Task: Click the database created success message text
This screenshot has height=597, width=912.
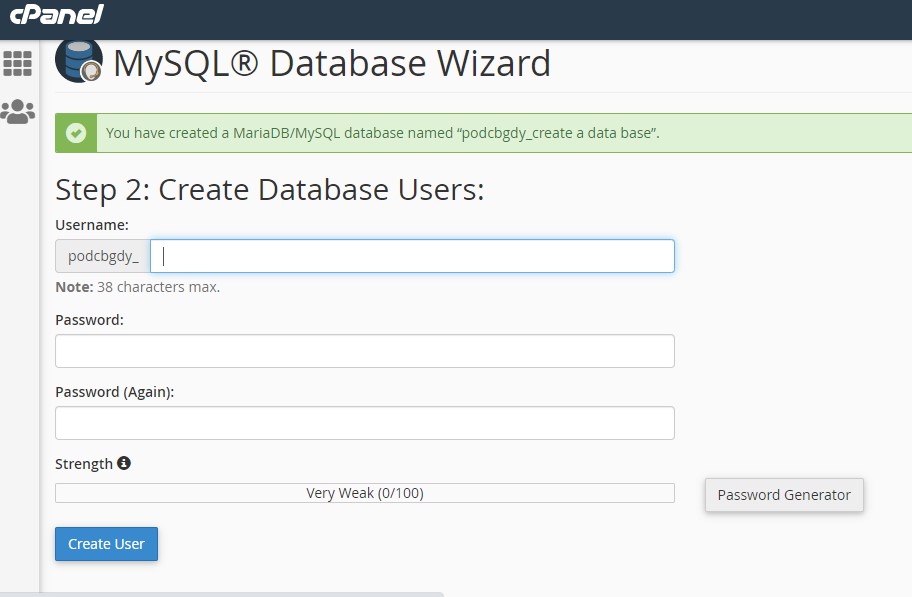Action: coord(383,133)
